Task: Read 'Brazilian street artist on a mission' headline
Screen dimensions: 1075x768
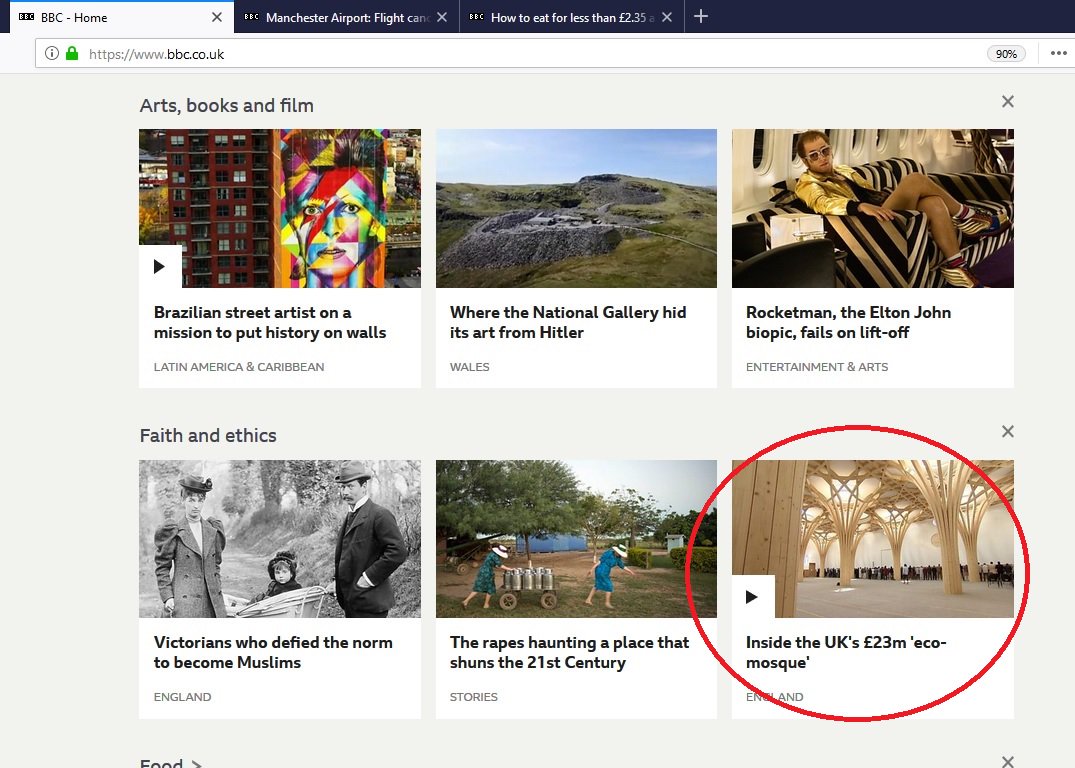Action: click(270, 322)
